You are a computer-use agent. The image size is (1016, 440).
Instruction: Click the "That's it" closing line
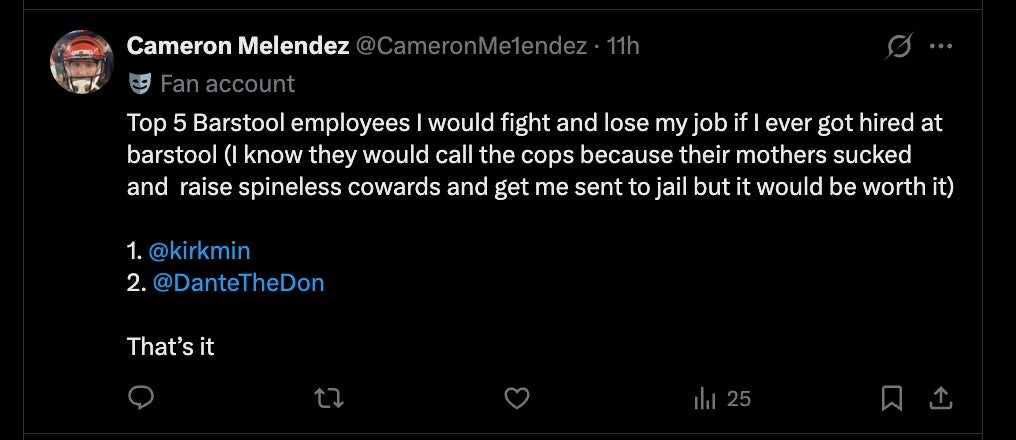coord(171,347)
